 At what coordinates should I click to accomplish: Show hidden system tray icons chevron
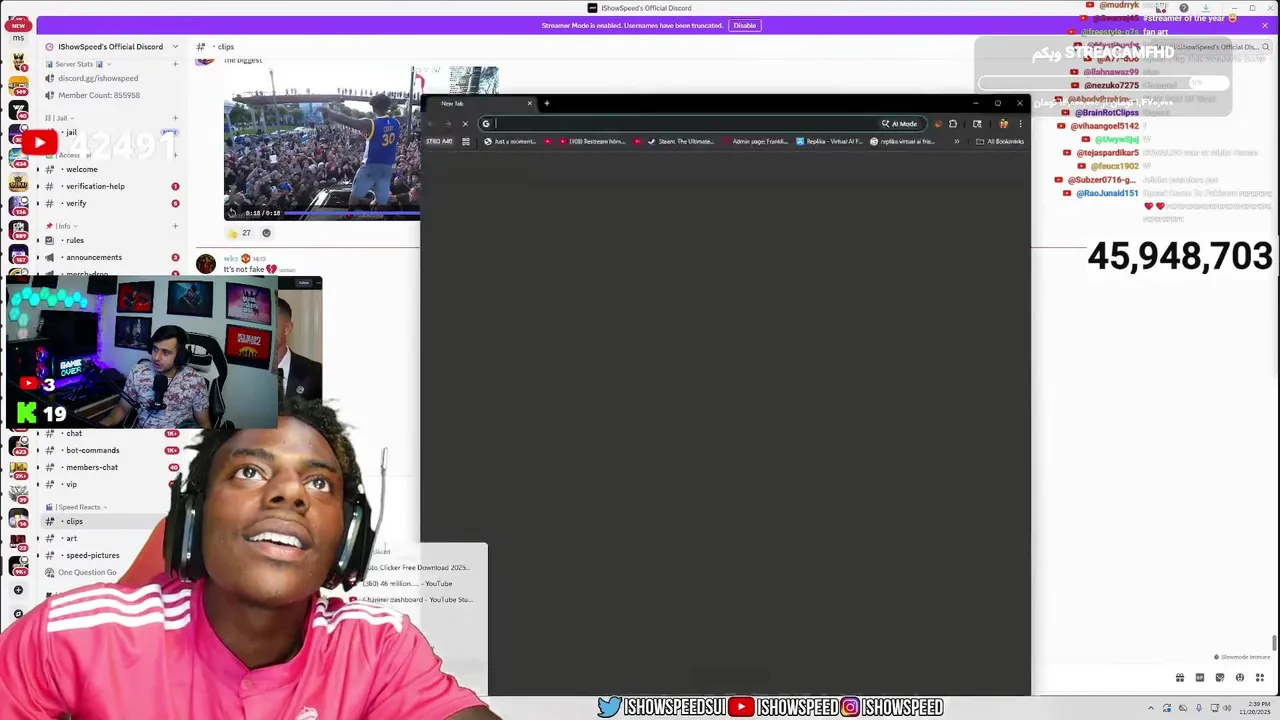point(1151,709)
